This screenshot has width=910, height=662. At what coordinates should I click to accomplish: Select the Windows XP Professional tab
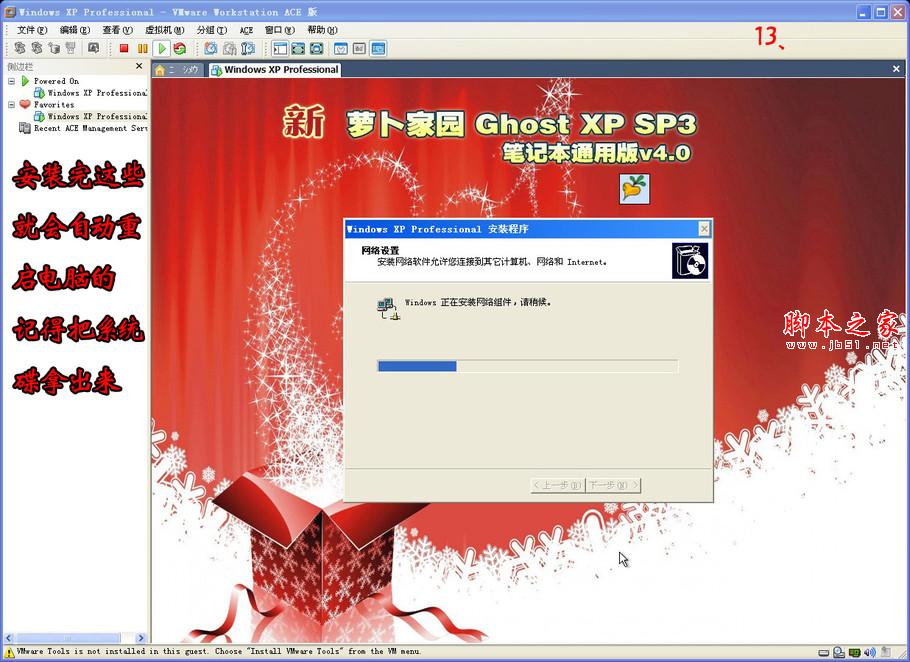coord(275,70)
